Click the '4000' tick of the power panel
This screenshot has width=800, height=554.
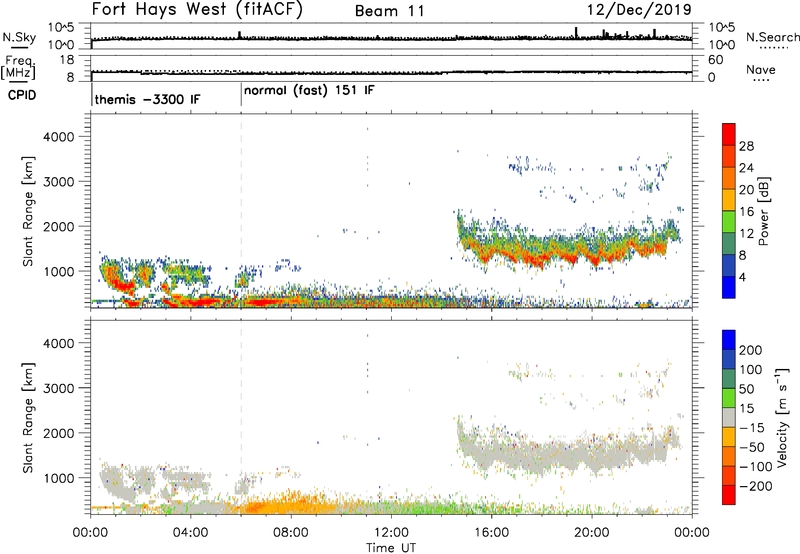59,137
